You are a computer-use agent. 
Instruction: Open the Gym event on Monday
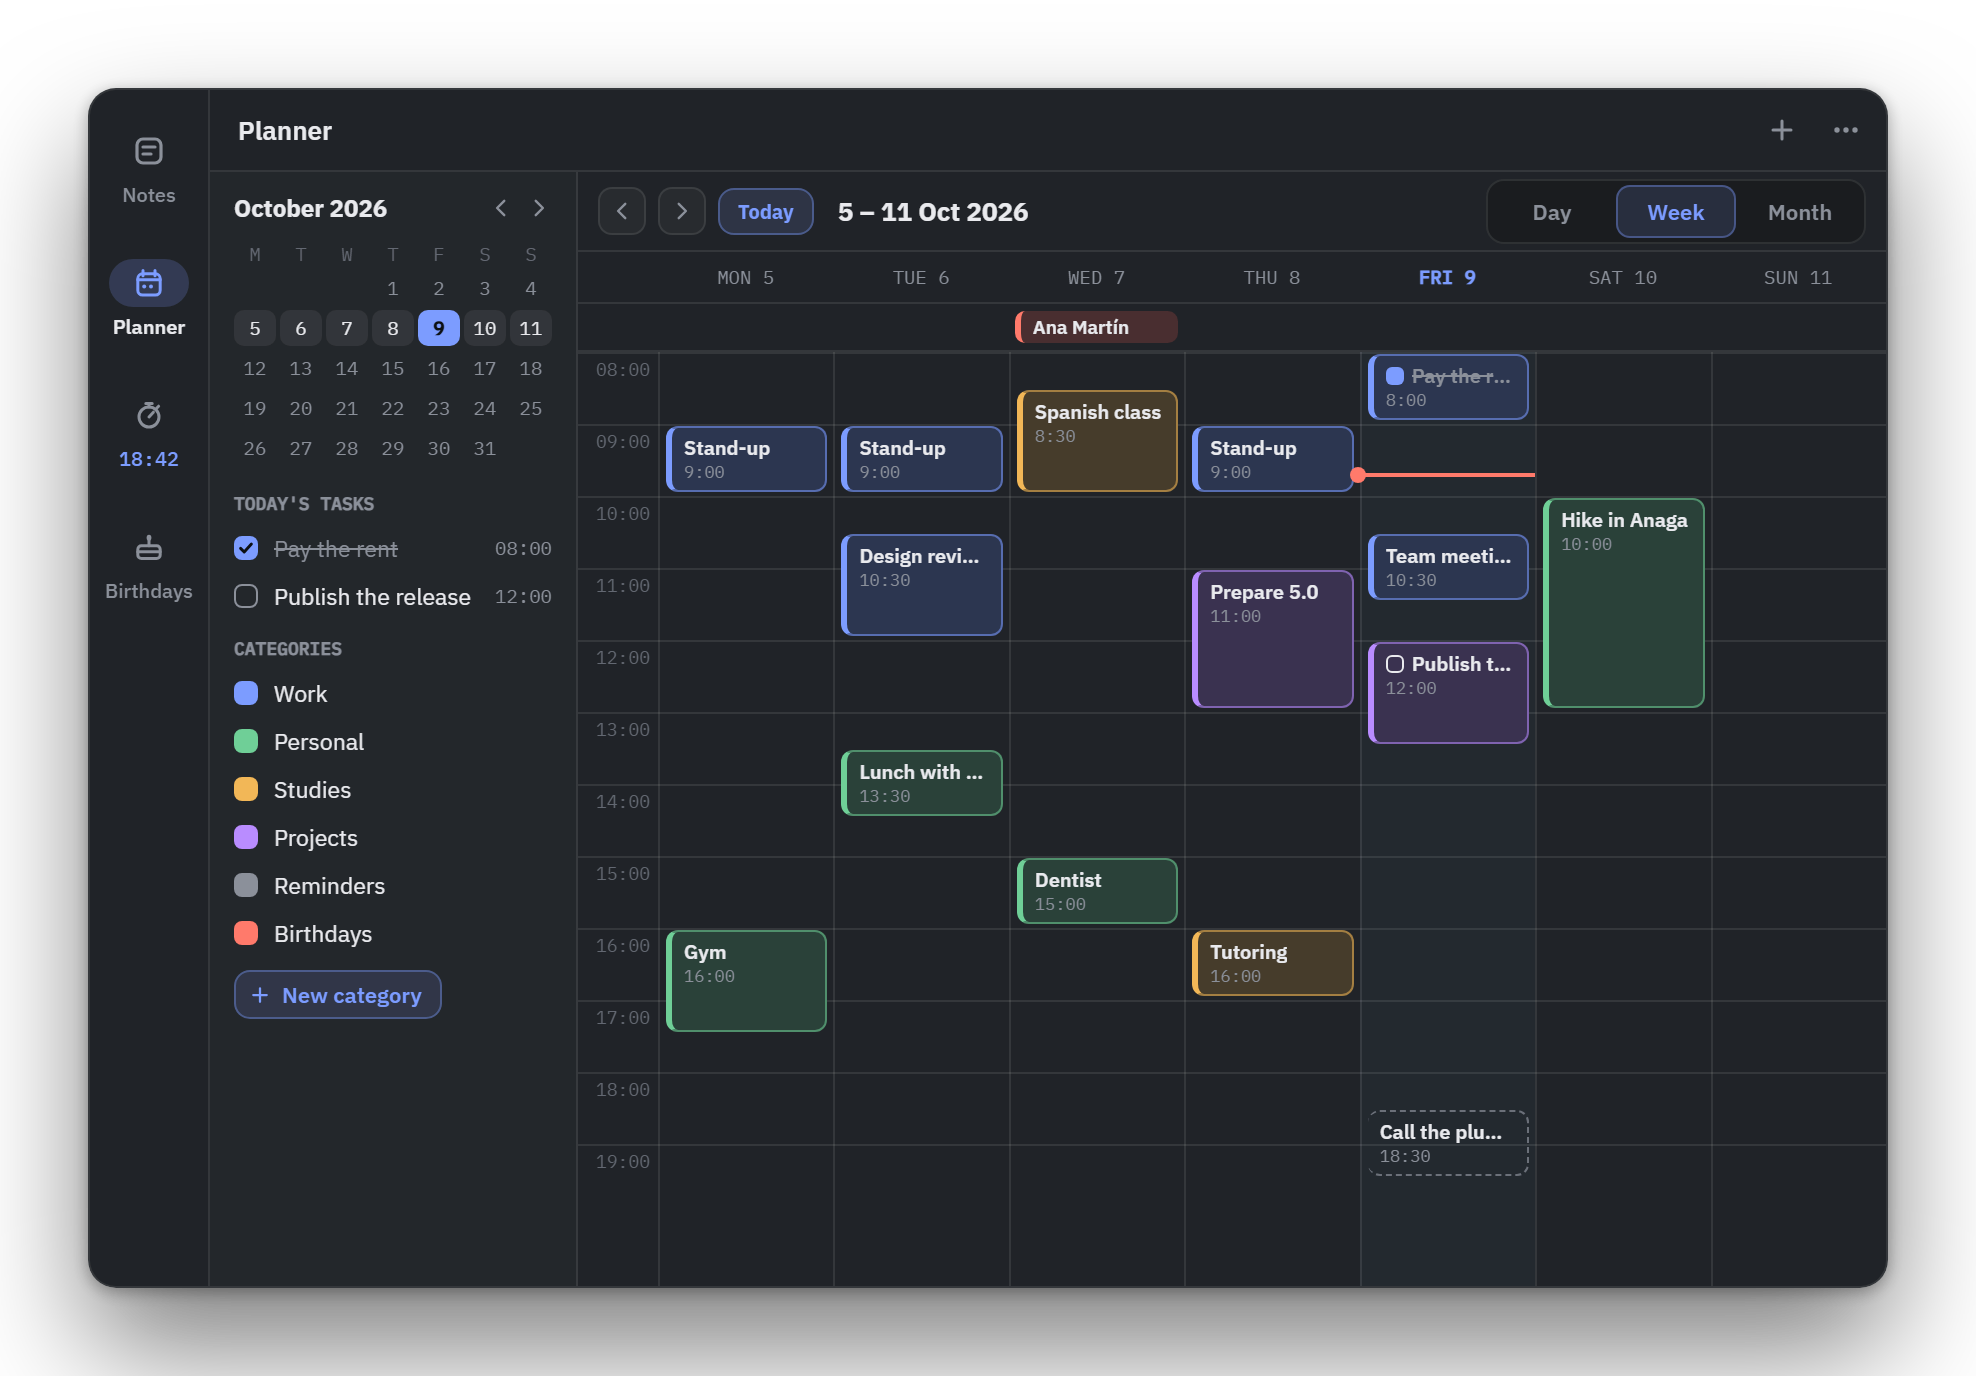pyautogui.click(x=746, y=981)
